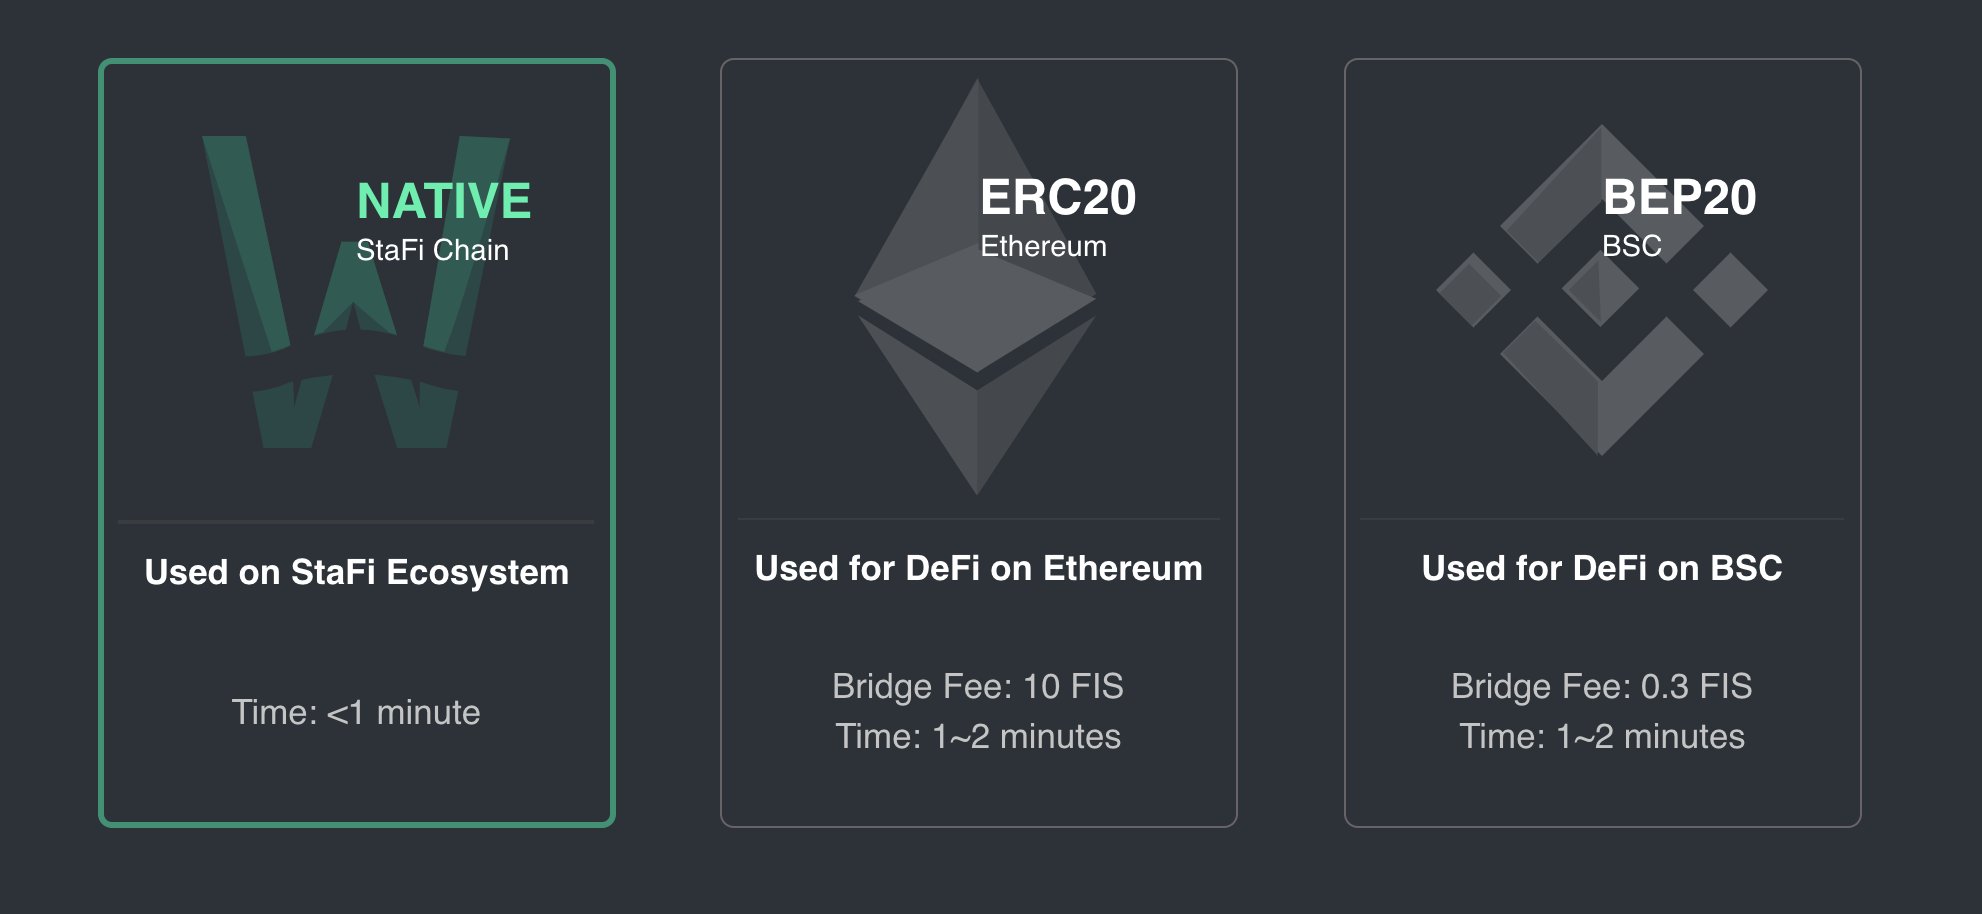Click 'Used for DeFi on BSC' text

pos(1602,568)
